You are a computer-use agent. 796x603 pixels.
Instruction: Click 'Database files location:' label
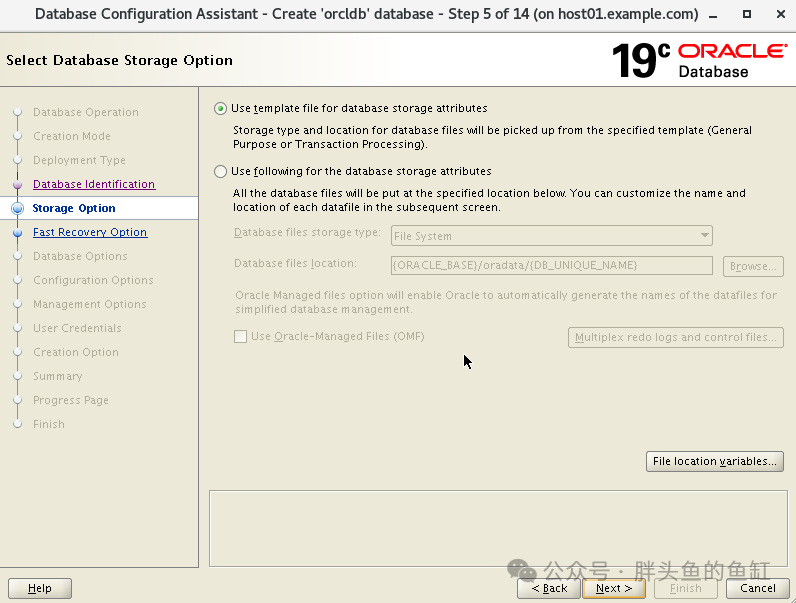(295, 263)
